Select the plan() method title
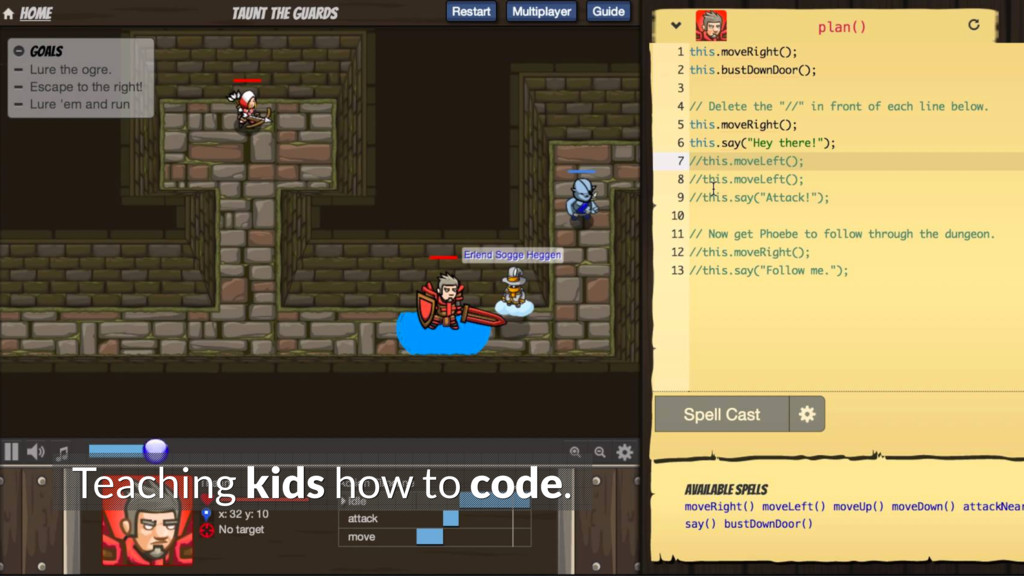 (x=842, y=27)
